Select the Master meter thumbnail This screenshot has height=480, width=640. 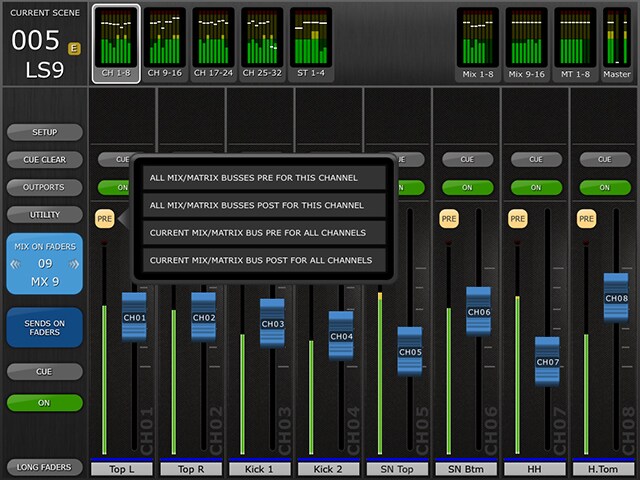[x=616, y=44]
